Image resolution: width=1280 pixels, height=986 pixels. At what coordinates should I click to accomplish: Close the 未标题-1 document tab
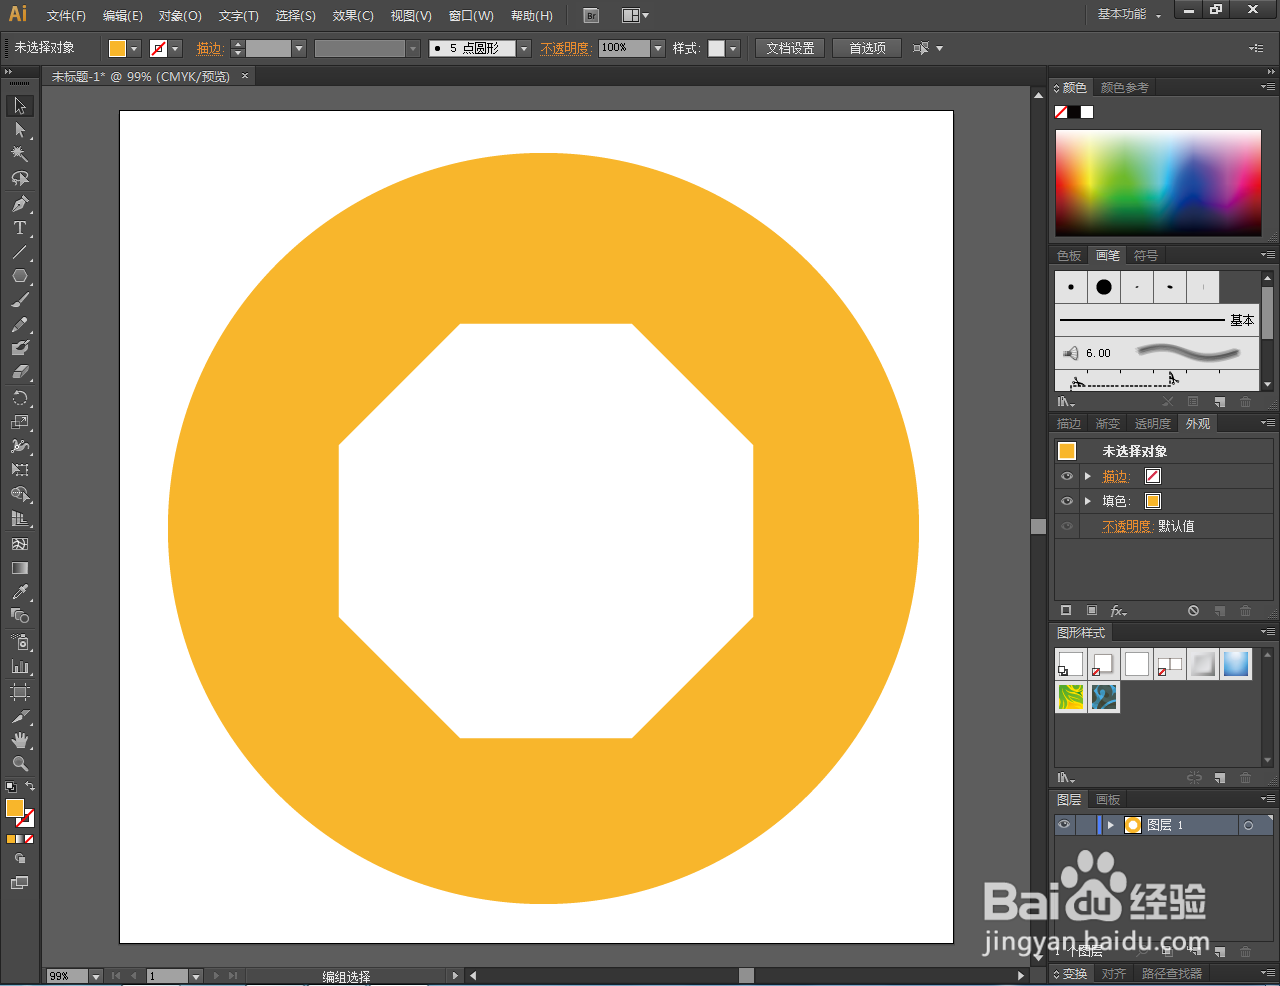coord(245,76)
